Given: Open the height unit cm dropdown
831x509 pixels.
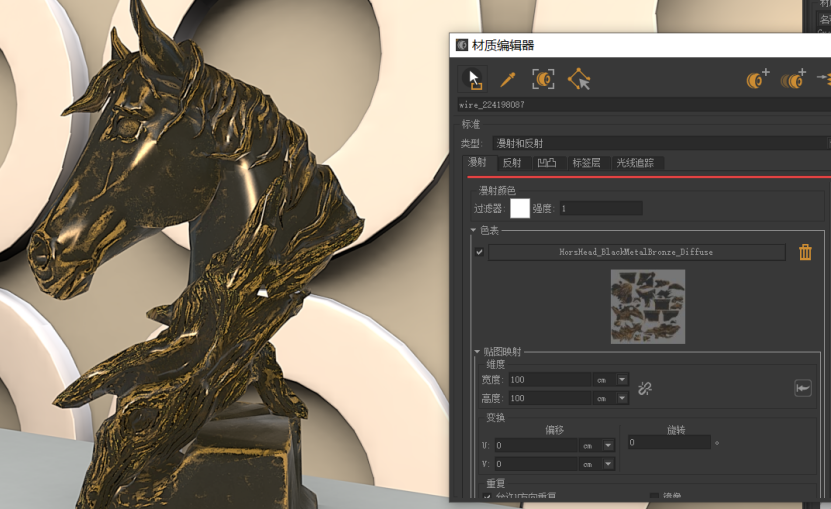Looking at the screenshot, I should pyautogui.click(x=622, y=398).
